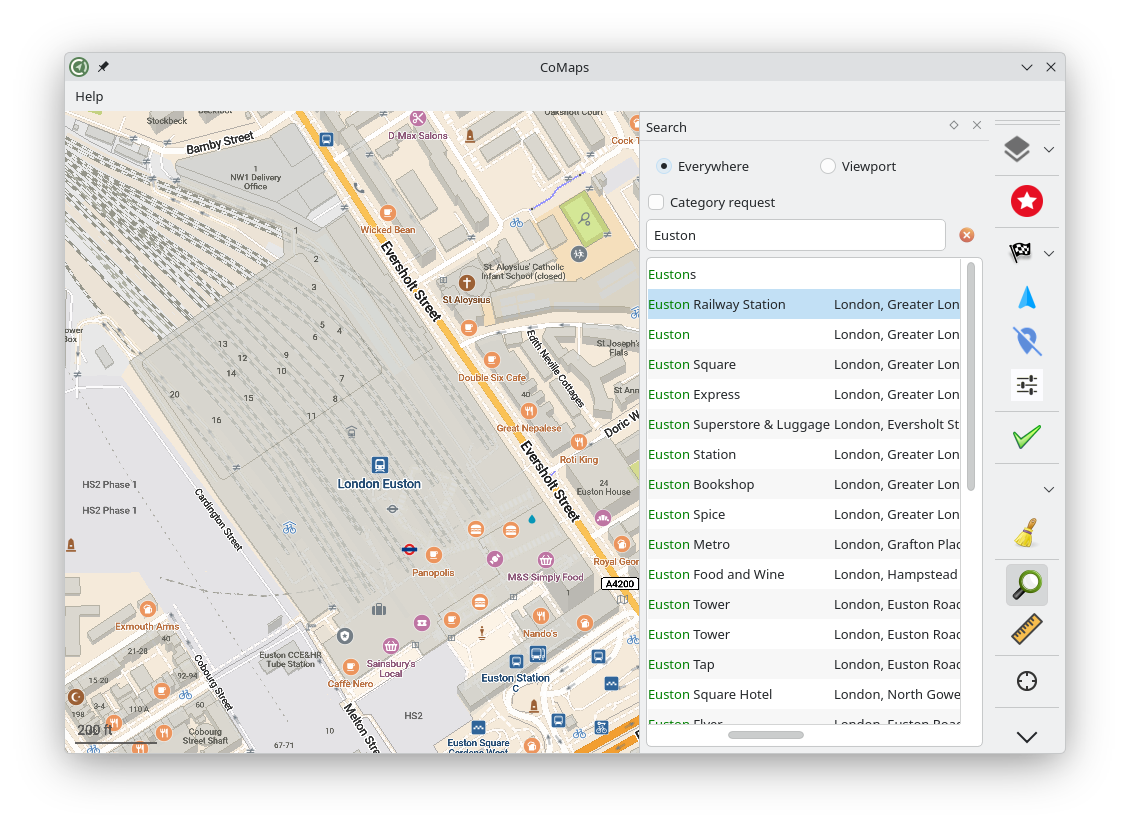Click the Nando's restaurant marker
The image size is (1130, 830).
[540, 616]
